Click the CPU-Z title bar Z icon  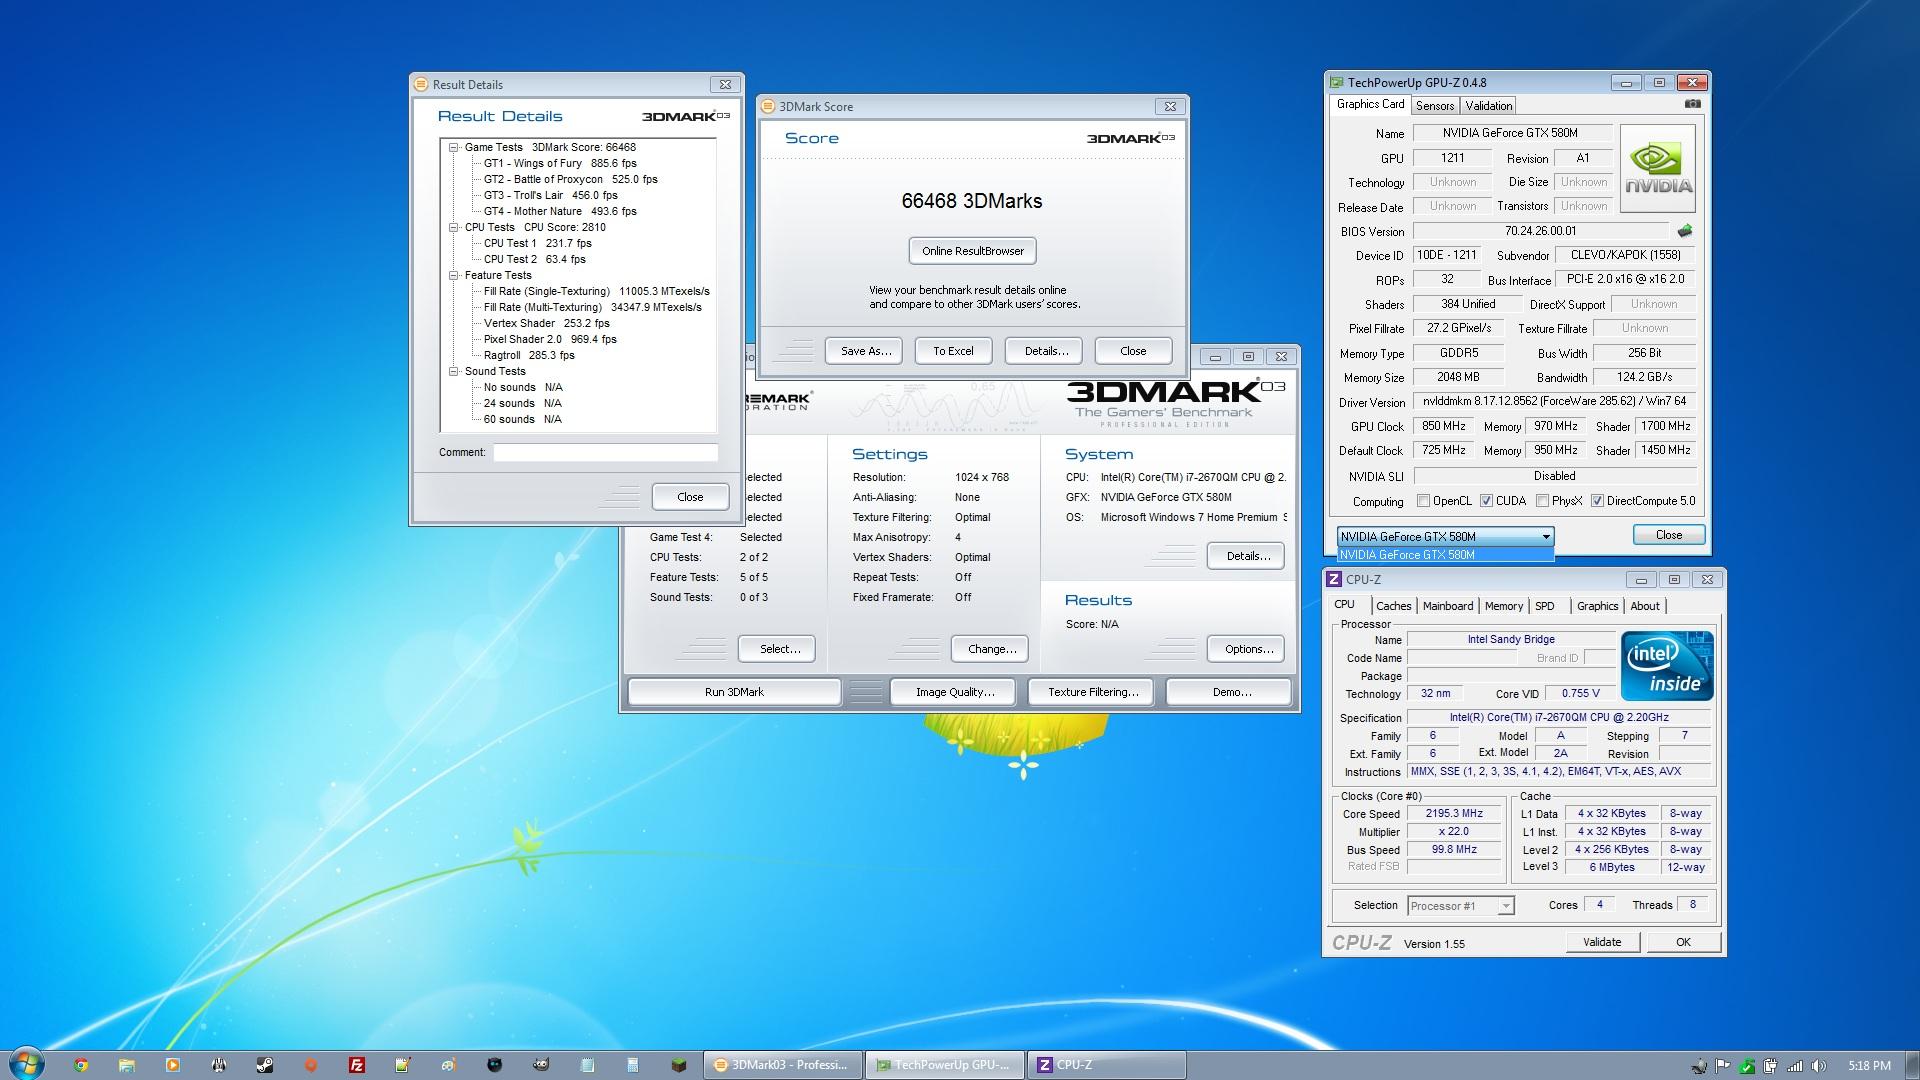1334,579
